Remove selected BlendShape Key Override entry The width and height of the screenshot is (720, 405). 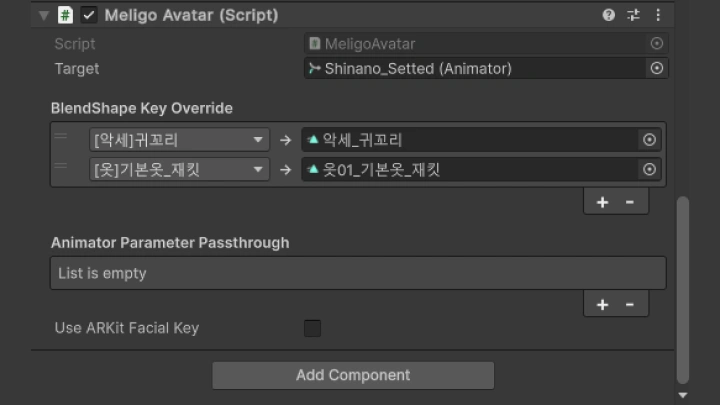point(630,202)
